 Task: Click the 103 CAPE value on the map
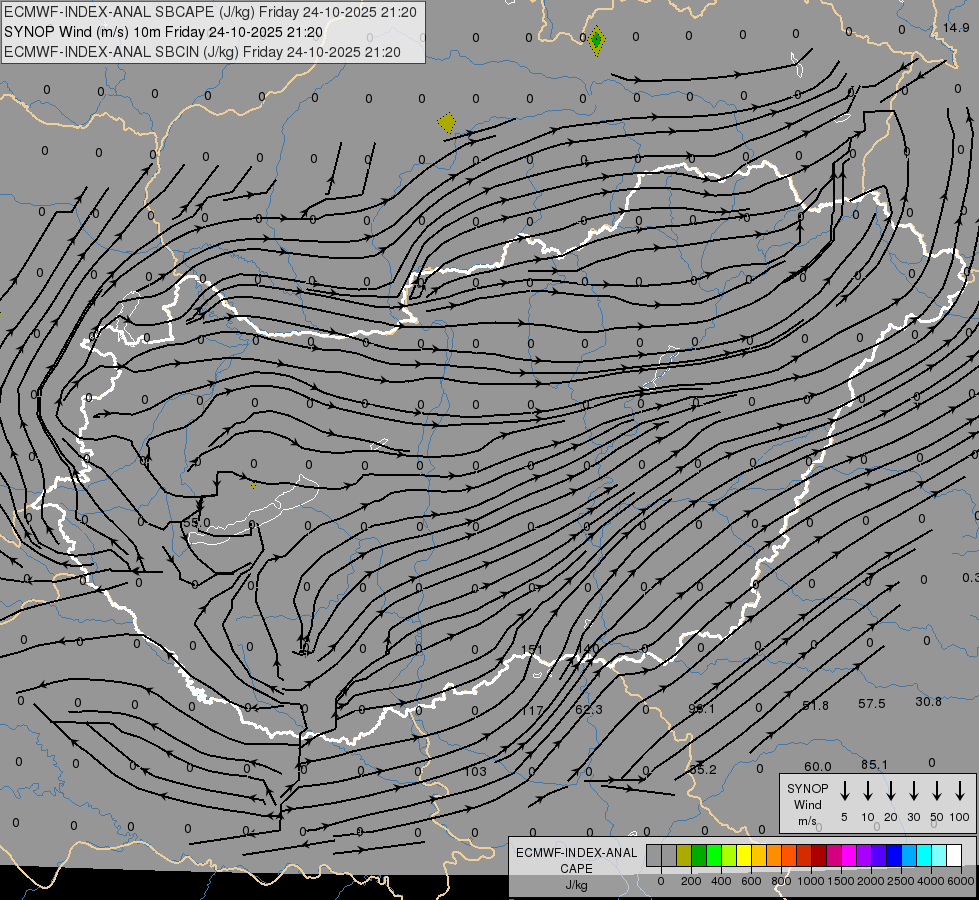[475, 771]
